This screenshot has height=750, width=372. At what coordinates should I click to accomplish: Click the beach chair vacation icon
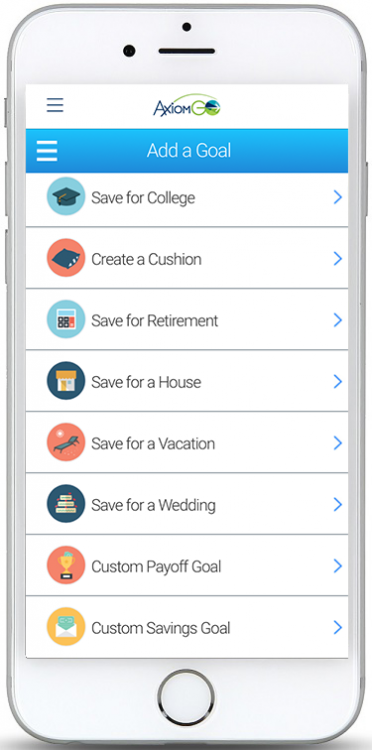66,442
